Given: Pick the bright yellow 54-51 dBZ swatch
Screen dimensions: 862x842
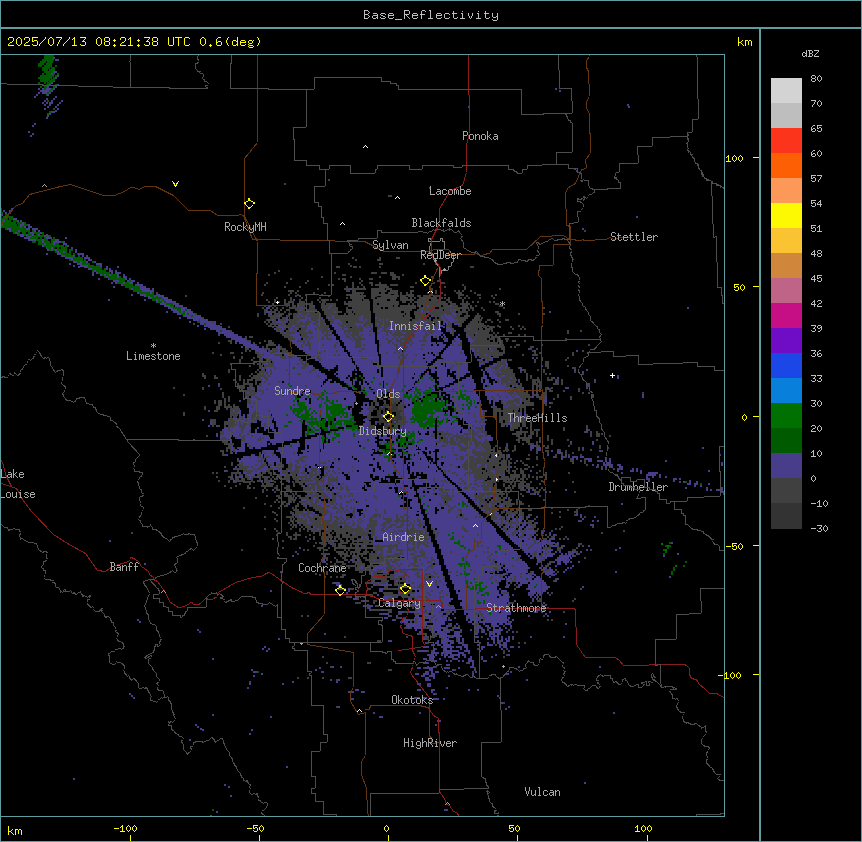Looking at the screenshot, I should 786,215.
